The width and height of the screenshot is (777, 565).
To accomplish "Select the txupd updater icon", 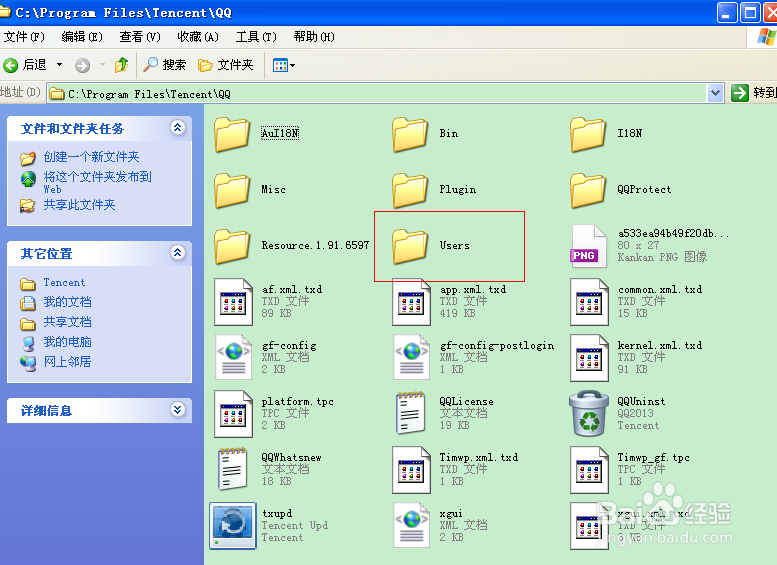I will tap(233, 525).
